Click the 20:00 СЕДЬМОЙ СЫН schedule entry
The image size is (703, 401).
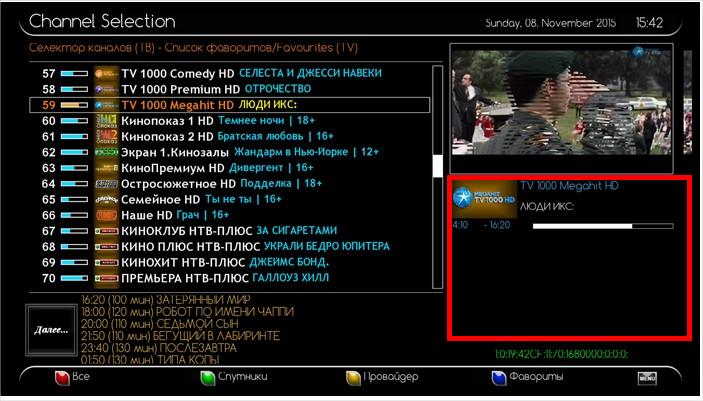160,324
